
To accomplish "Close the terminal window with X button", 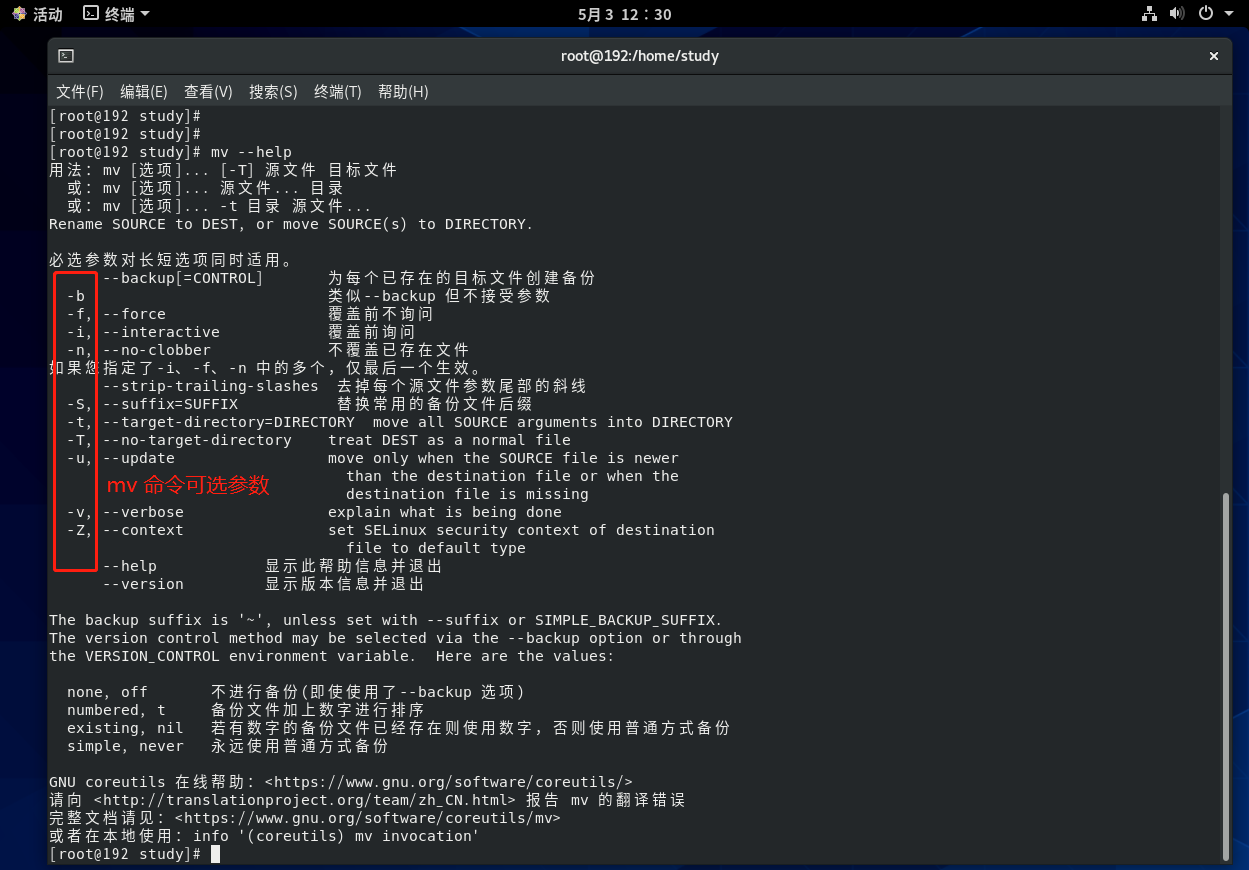I will pyautogui.click(x=1214, y=56).
